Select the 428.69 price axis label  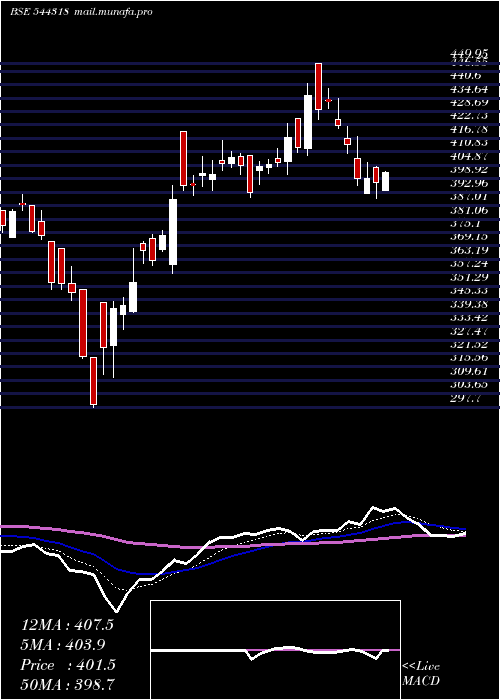pos(469,103)
